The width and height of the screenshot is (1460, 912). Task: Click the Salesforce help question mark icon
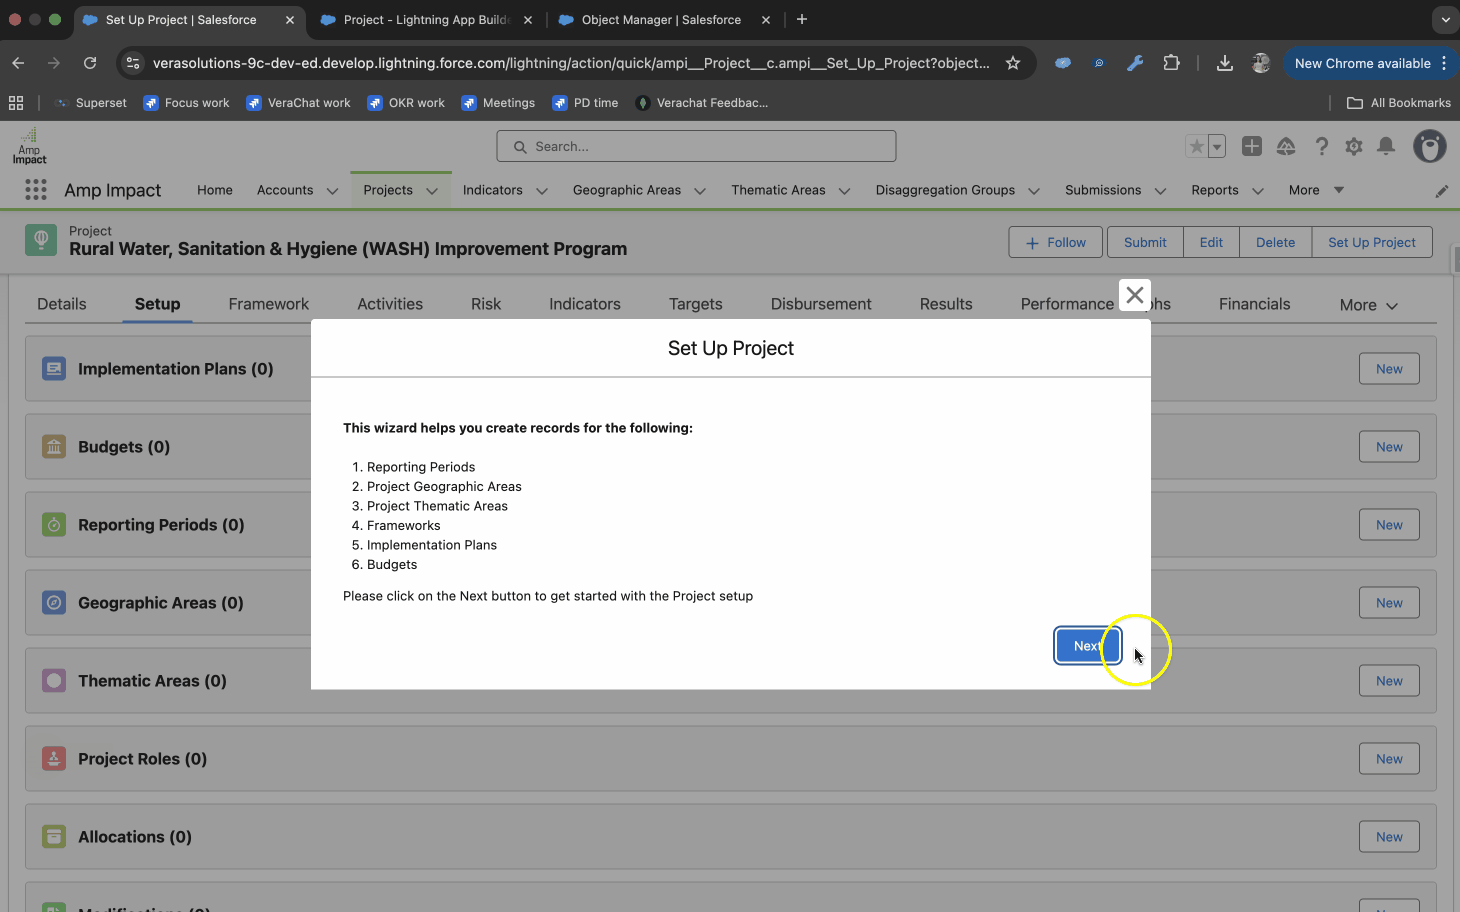pos(1321,147)
